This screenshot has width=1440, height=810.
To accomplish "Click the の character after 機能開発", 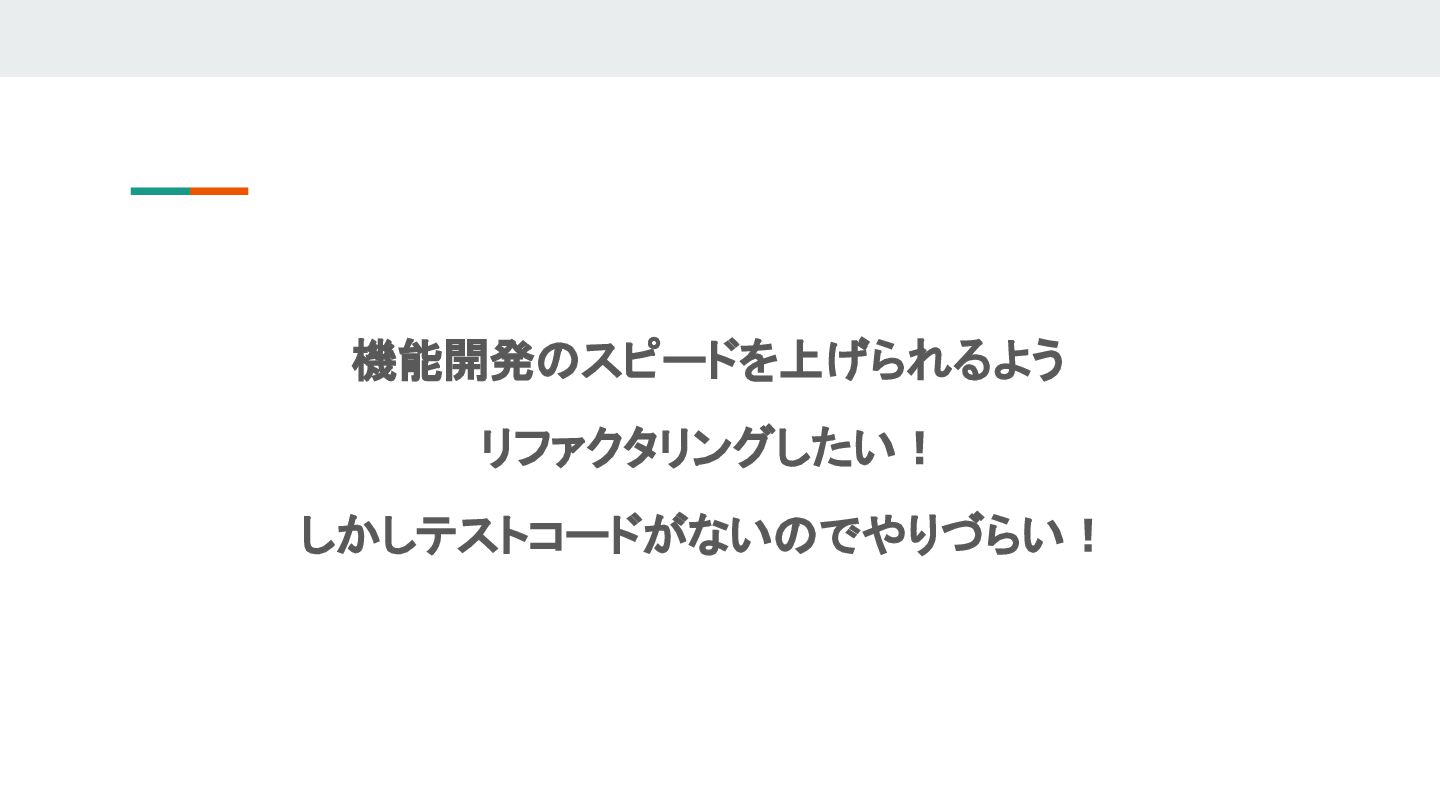I will click(557, 361).
